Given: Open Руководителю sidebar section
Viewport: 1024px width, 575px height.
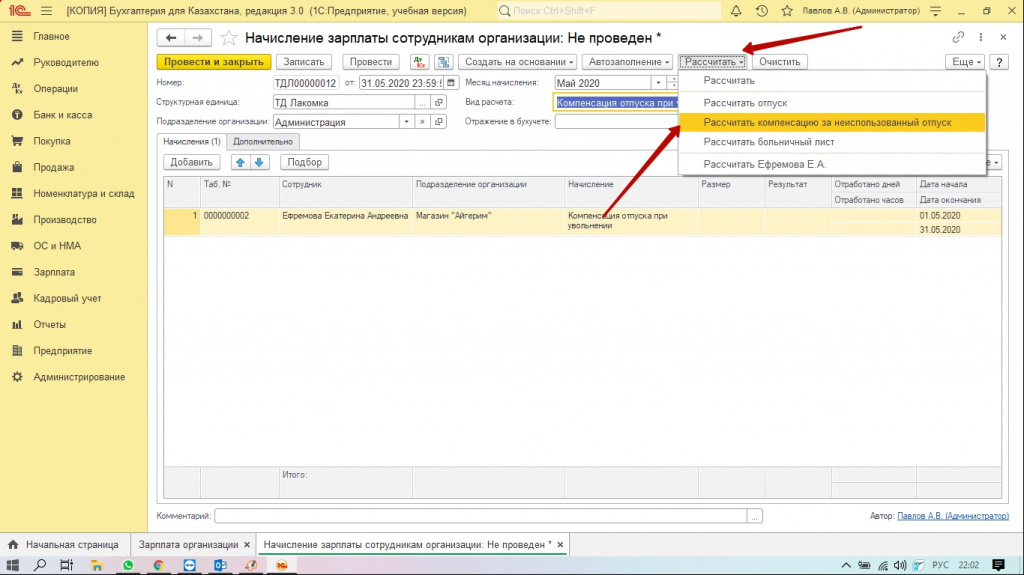Looking at the screenshot, I should 66,63.
